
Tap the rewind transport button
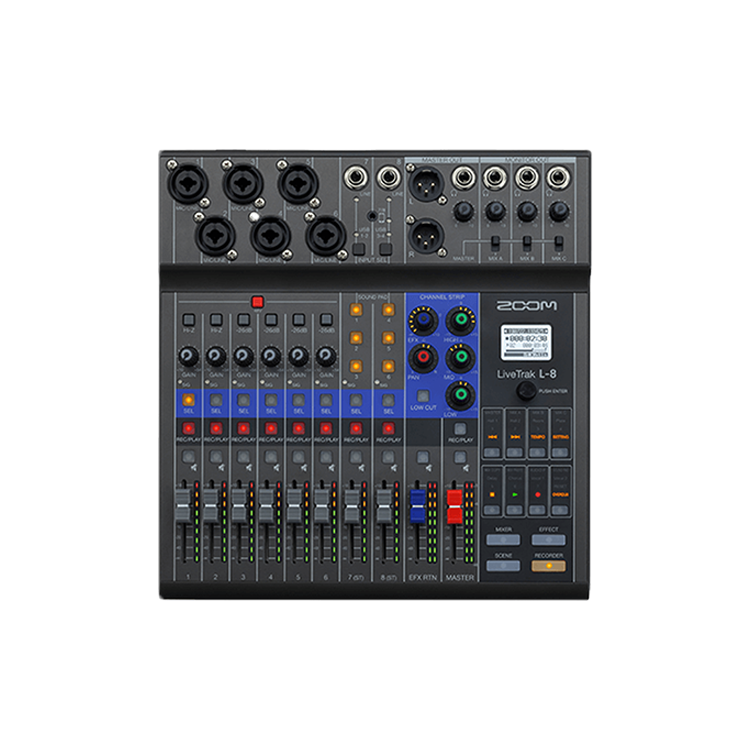(x=492, y=452)
